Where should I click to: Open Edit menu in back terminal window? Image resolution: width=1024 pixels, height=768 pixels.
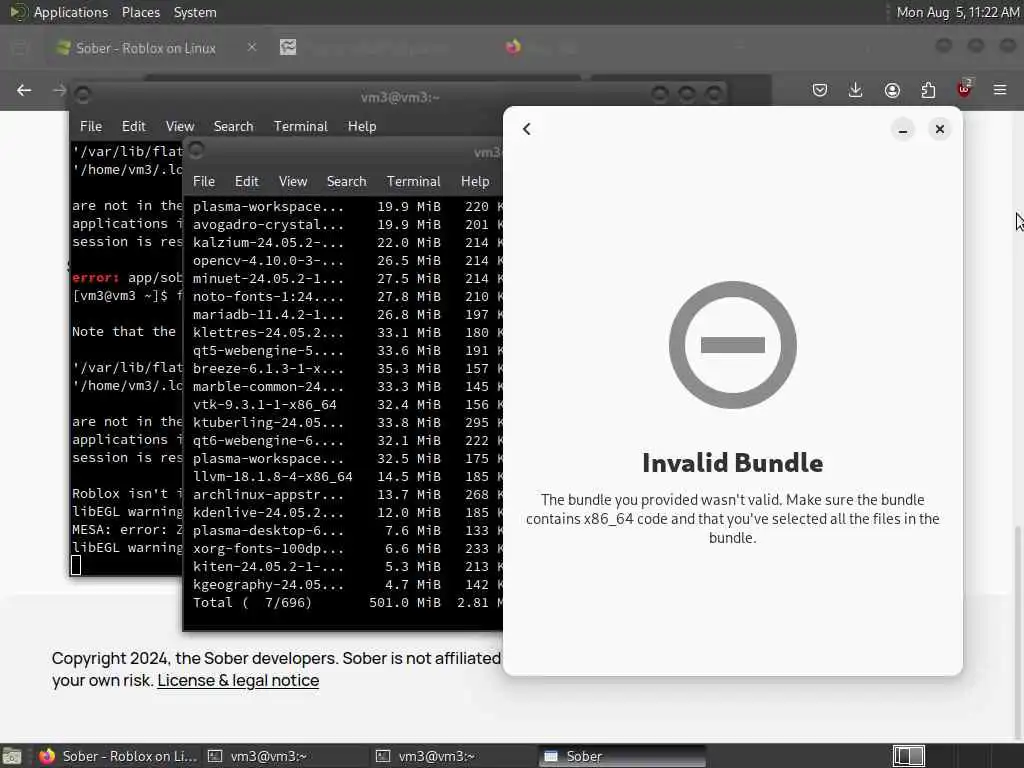pyautogui.click(x=133, y=126)
